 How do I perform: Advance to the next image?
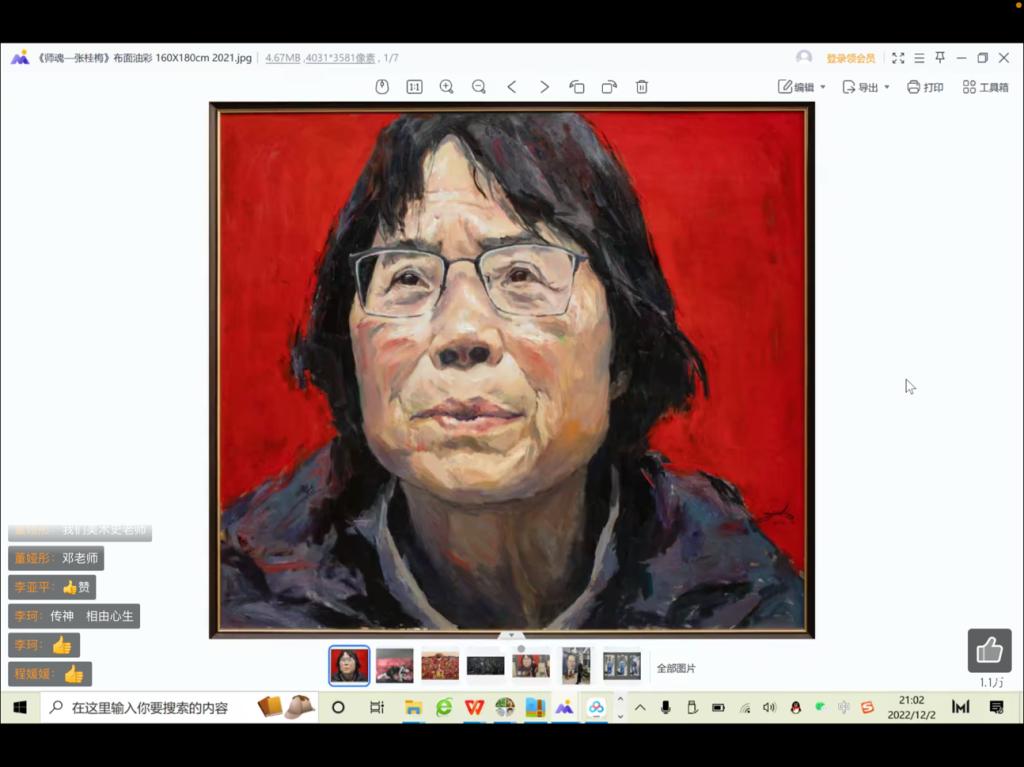(x=544, y=87)
